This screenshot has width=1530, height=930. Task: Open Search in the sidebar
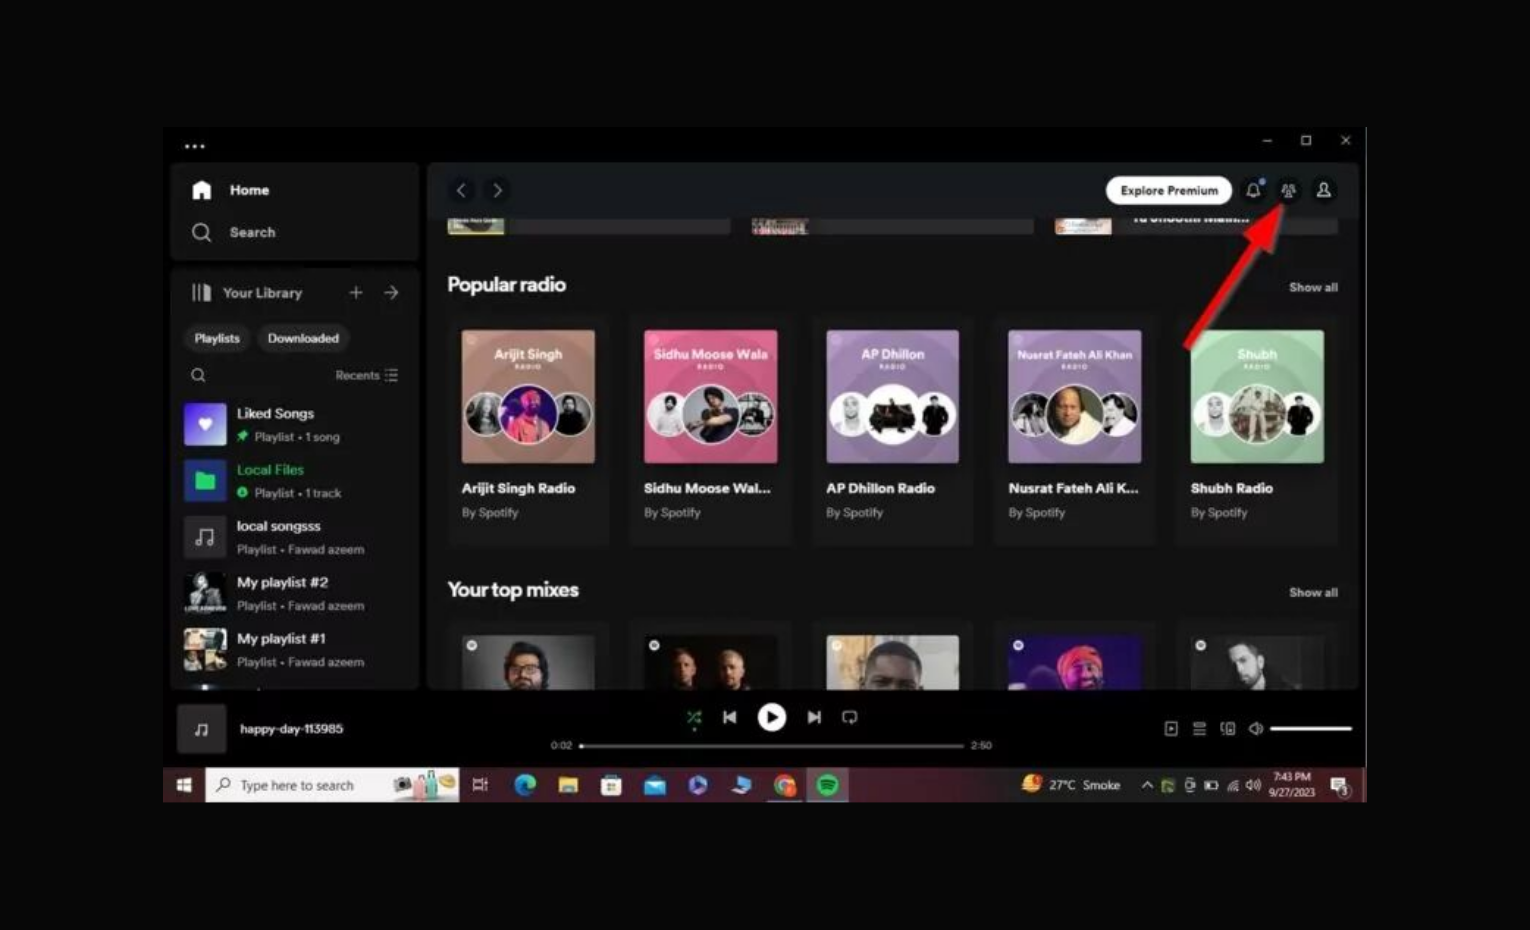click(x=233, y=232)
